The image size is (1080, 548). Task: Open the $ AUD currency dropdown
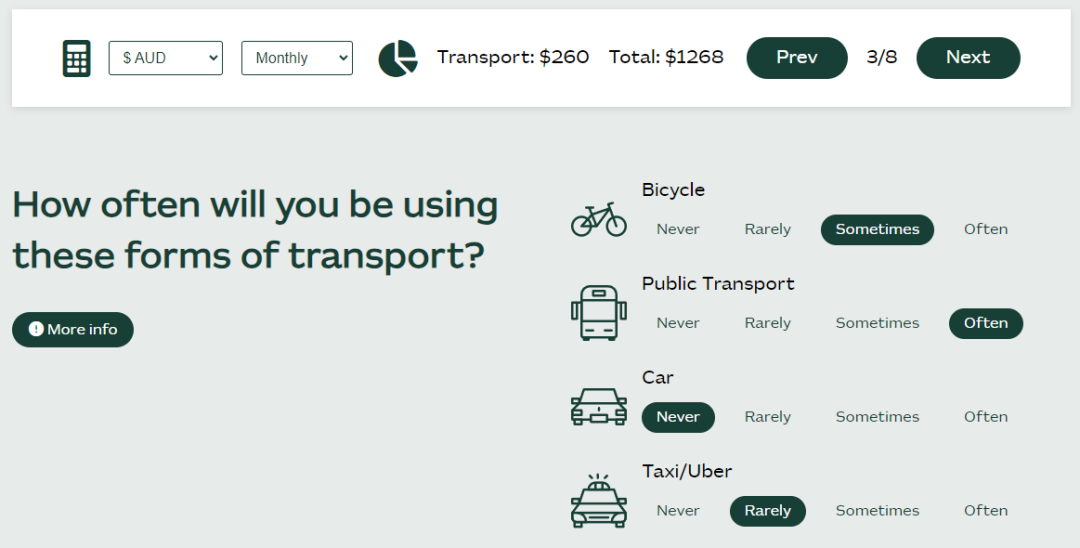[165, 58]
